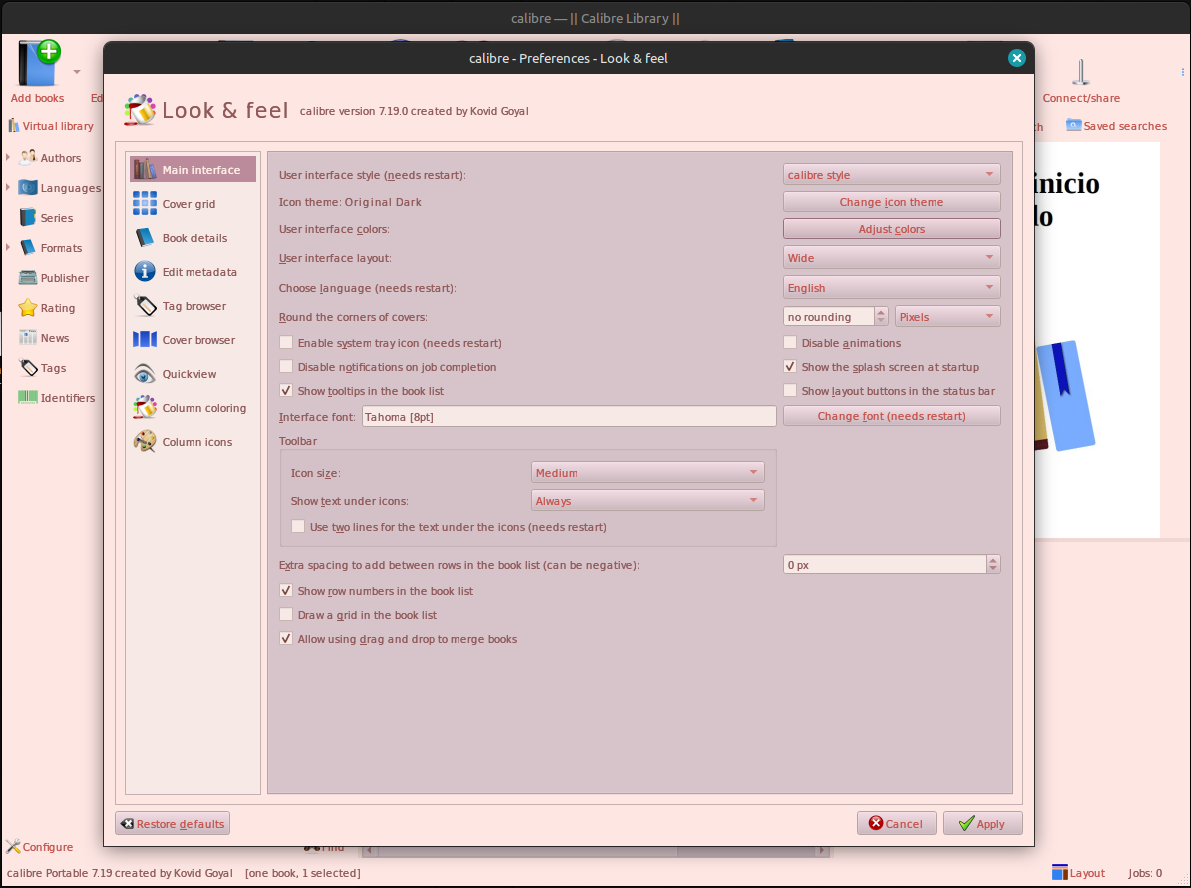Click the Column icons palette icon
Screen dimensions: 1191x888
(x=144, y=442)
